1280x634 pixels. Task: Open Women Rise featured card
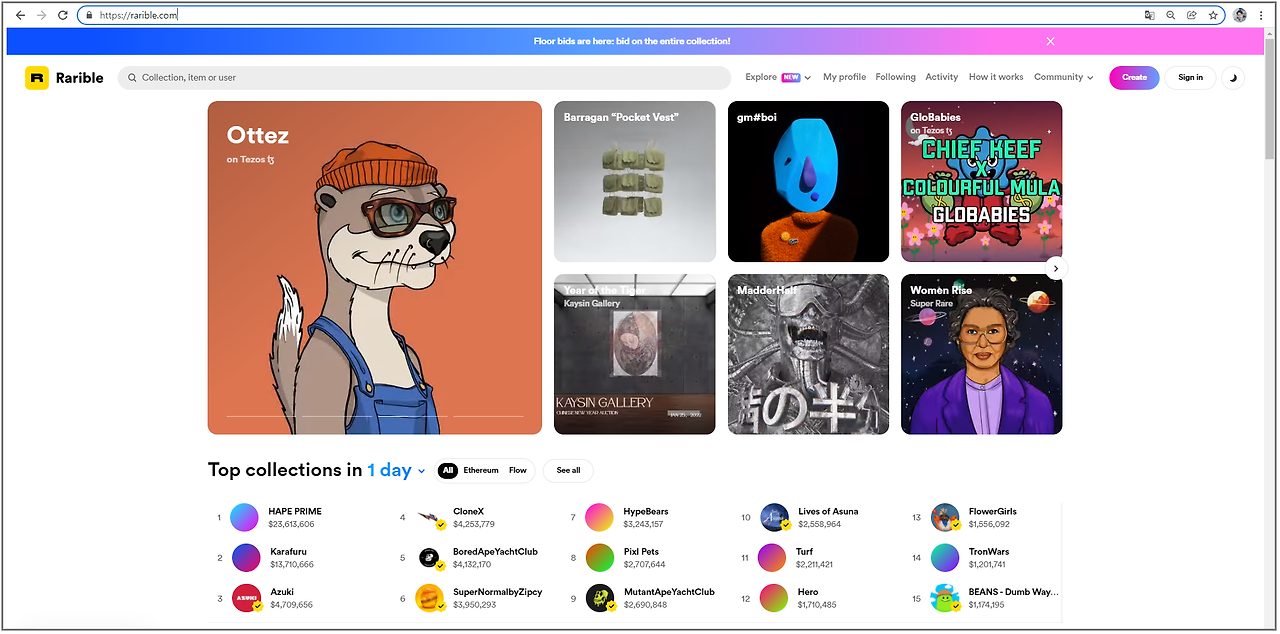[982, 354]
